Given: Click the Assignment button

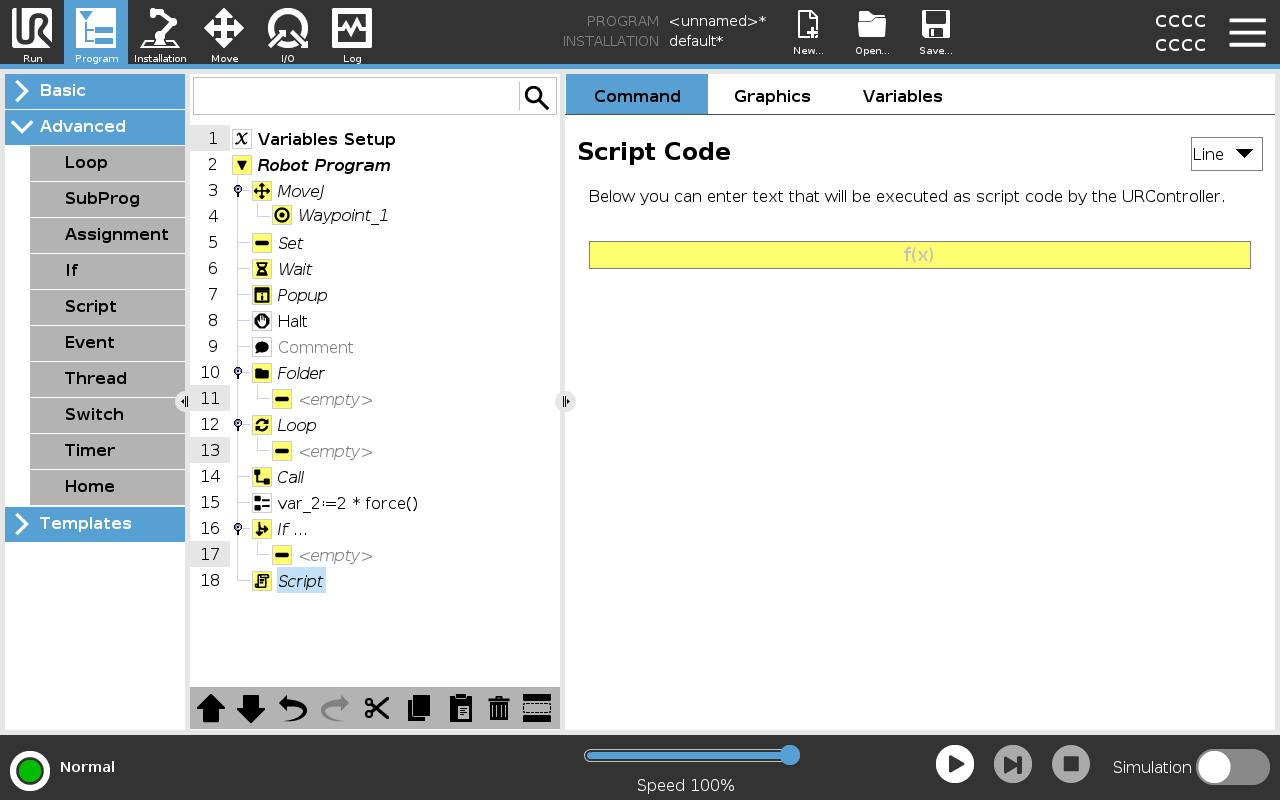Looking at the screenshot, I should [107, 235].
